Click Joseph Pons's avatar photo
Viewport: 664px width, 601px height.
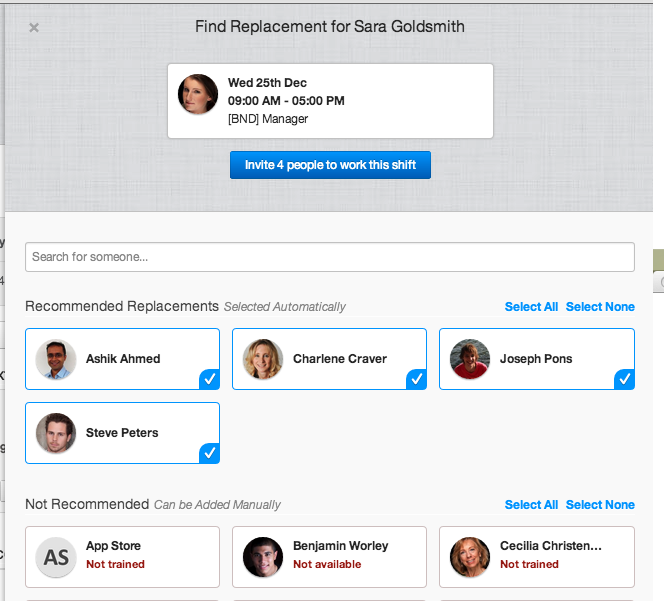coord(470,359)
